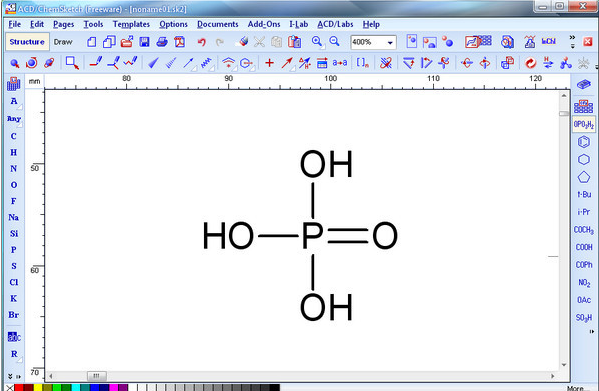Click the Zoom out magnifier
This screenshot has width=599, height=391.
pos(335,41)
